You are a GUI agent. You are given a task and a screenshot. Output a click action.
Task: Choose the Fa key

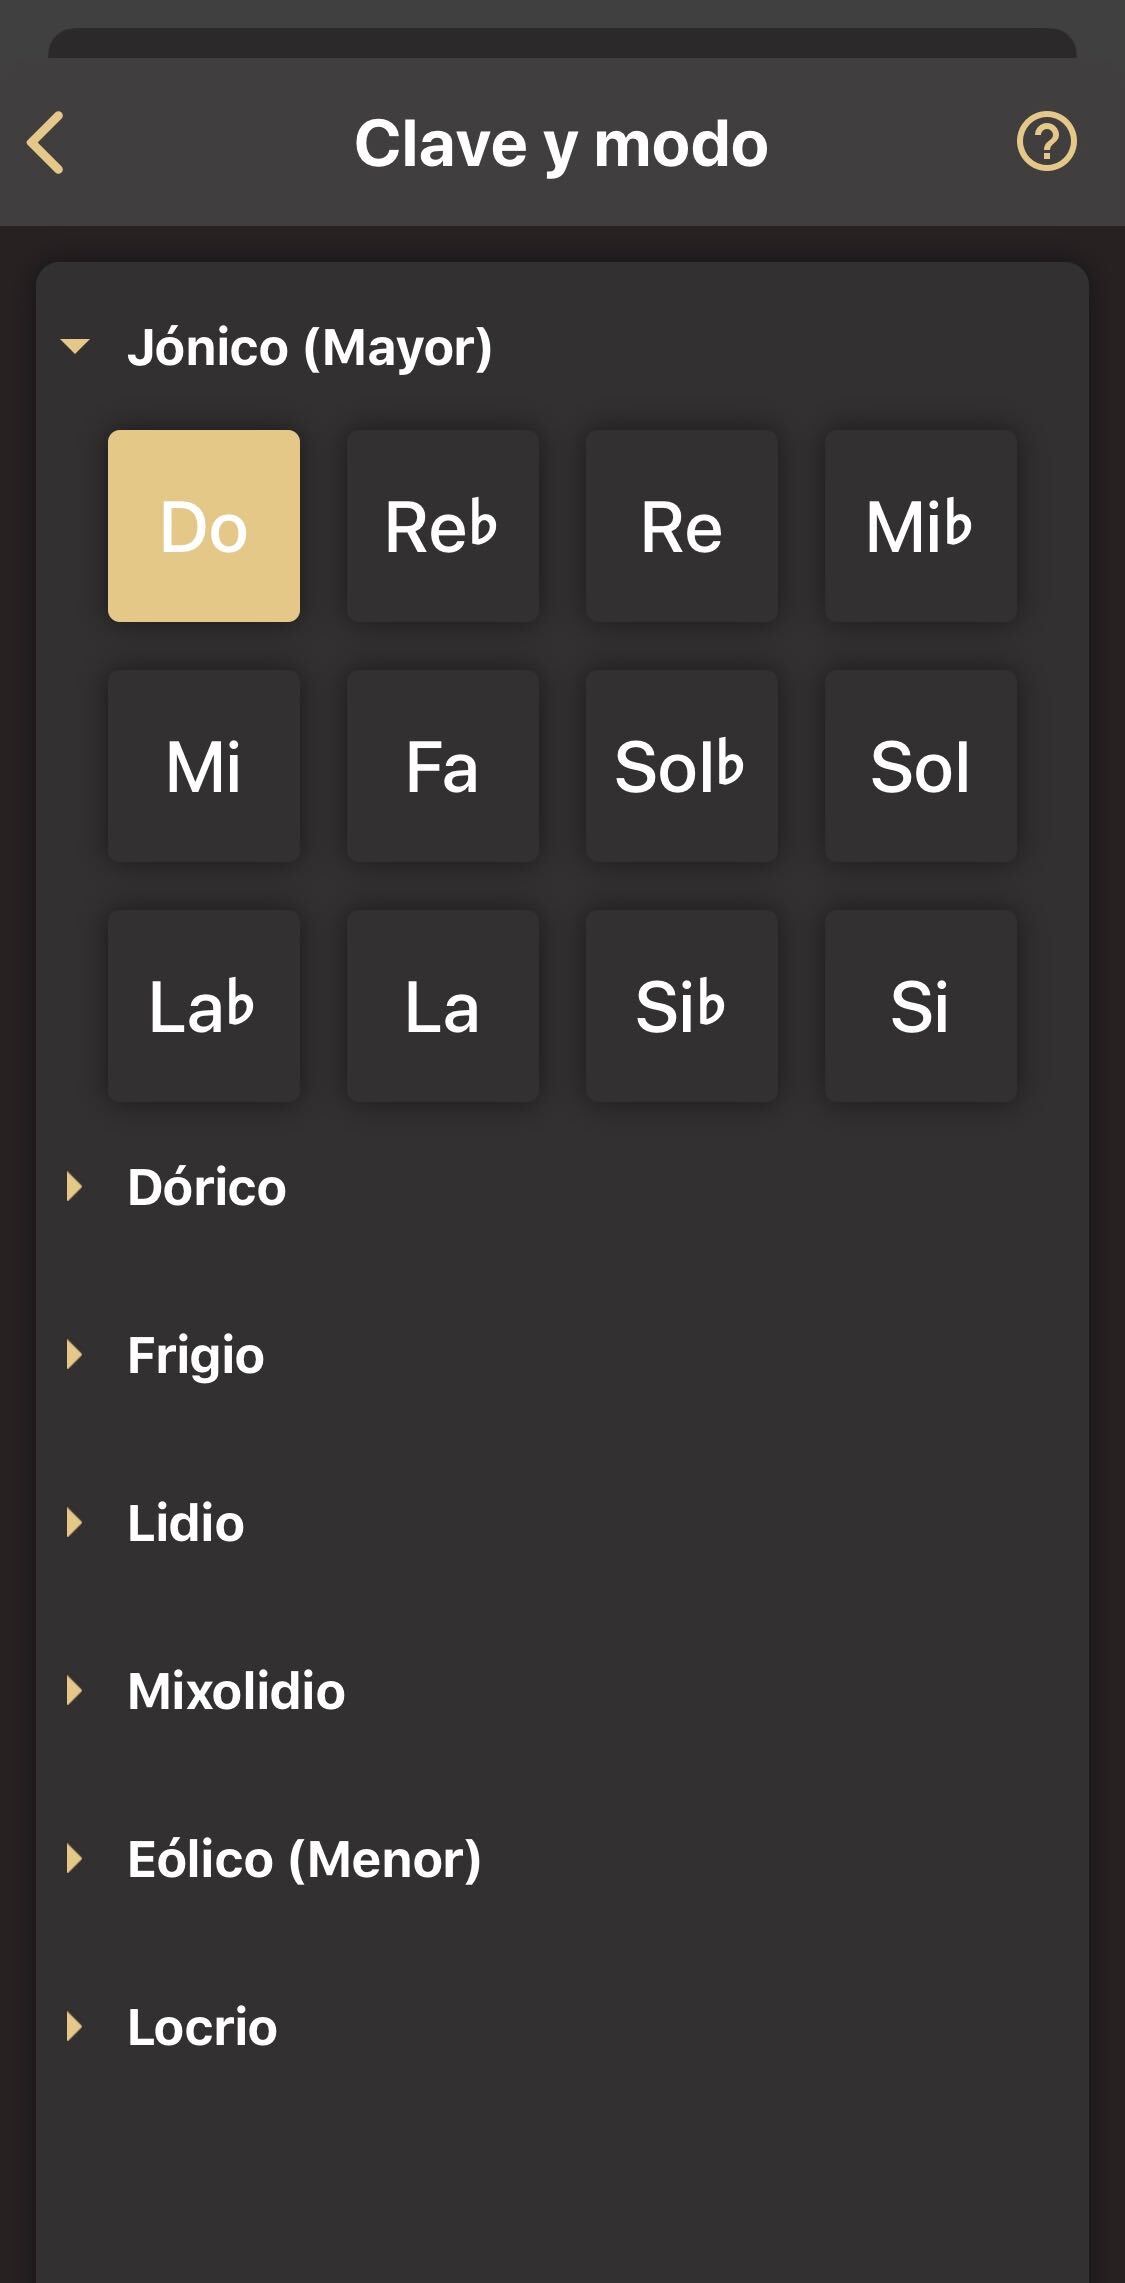coord(443,766)
